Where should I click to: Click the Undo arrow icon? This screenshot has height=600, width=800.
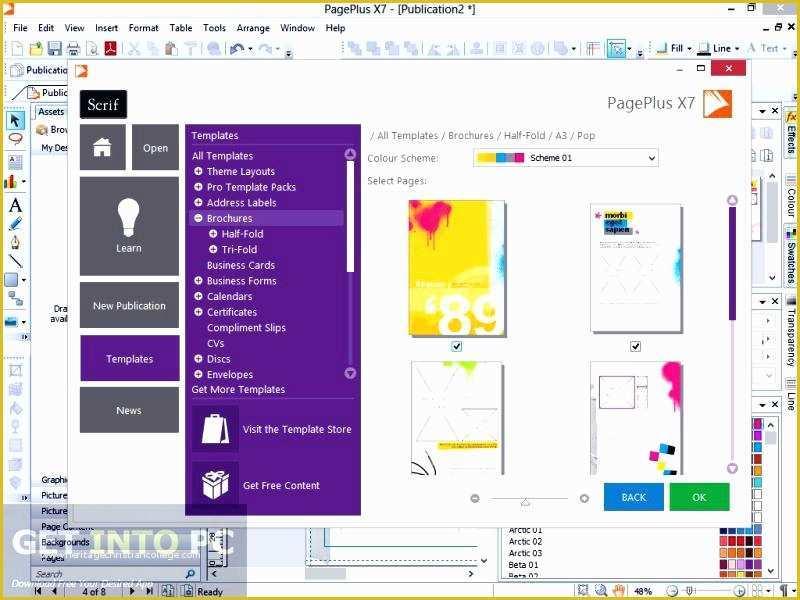[x=237, y=48]
